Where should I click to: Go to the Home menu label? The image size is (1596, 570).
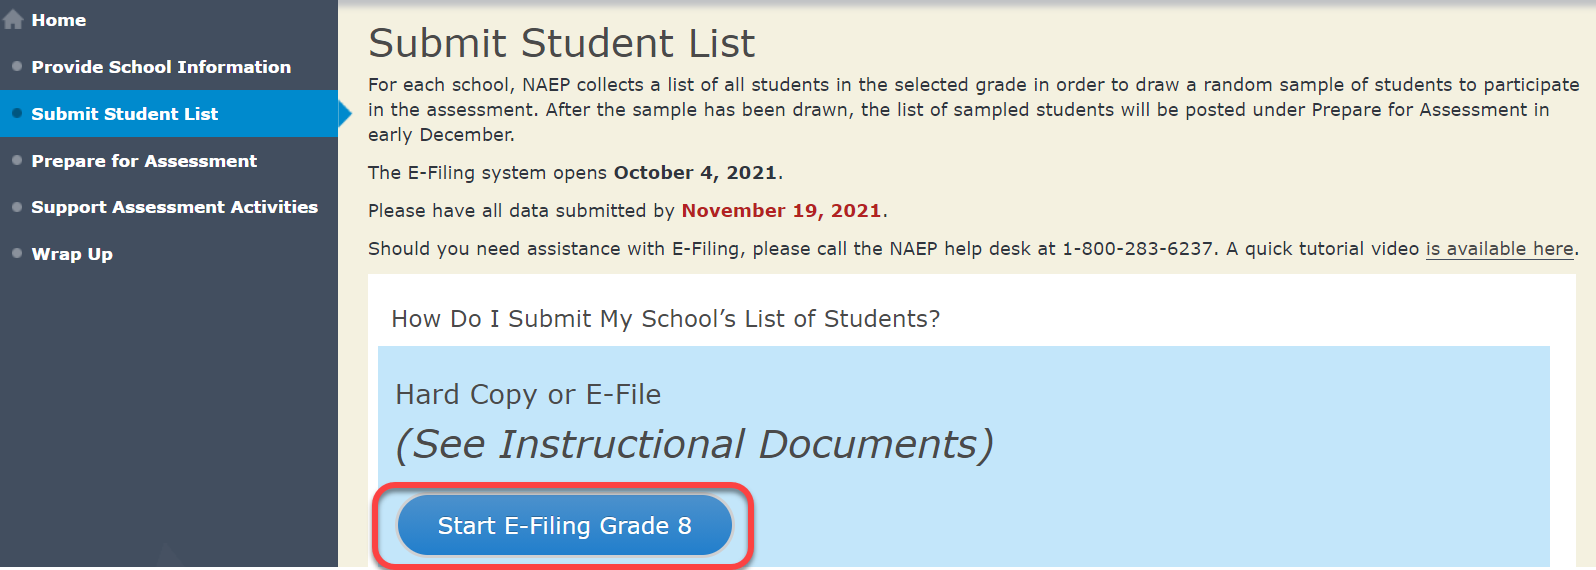pos(58,20)
